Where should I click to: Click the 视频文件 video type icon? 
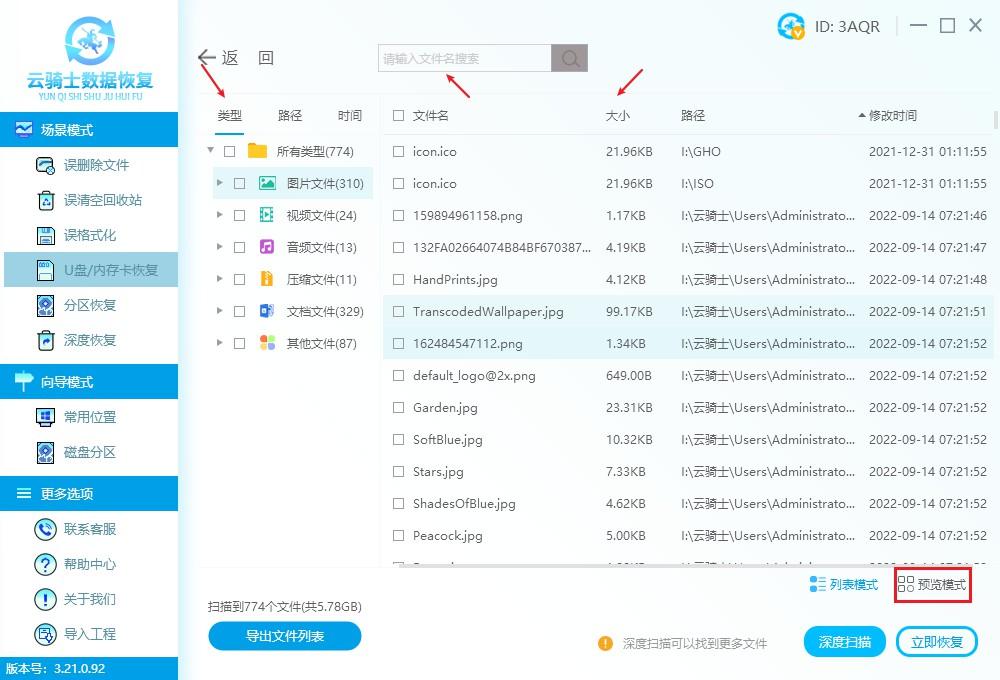267,215
